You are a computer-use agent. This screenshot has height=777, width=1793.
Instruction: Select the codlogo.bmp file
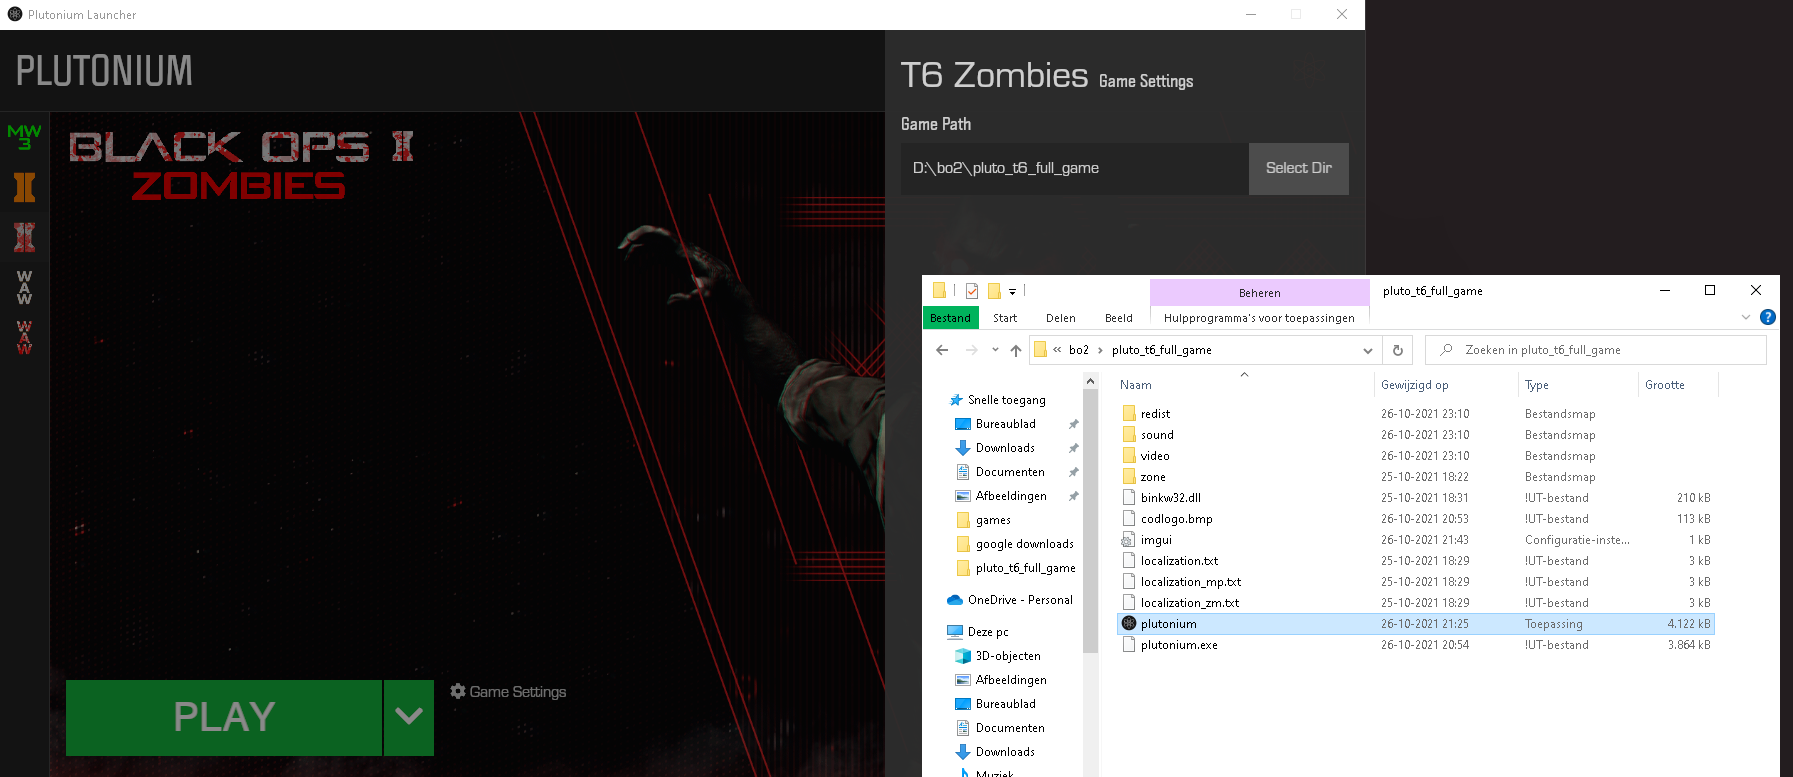[x=1415, y=519]
